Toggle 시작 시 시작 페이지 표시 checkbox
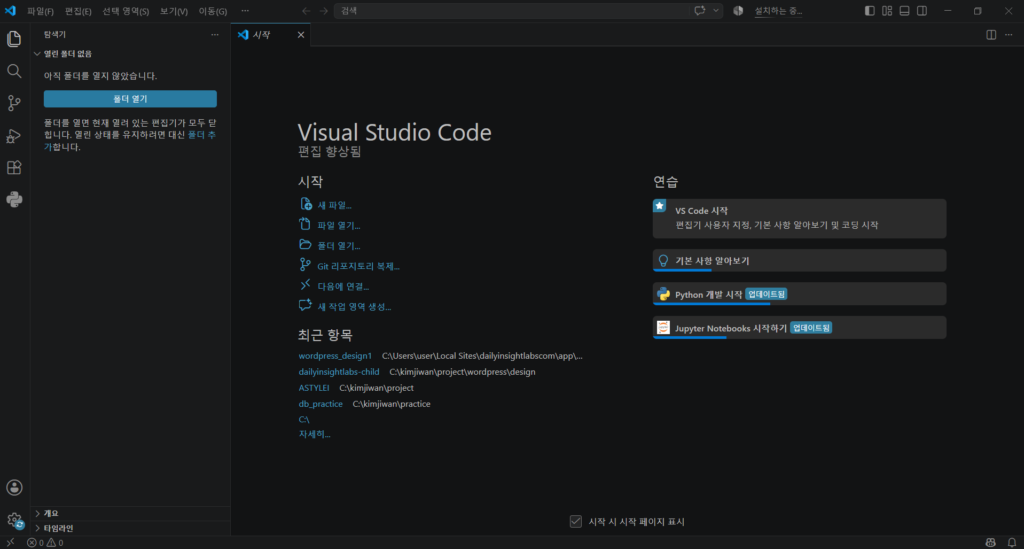 click(x=575, y=522)
